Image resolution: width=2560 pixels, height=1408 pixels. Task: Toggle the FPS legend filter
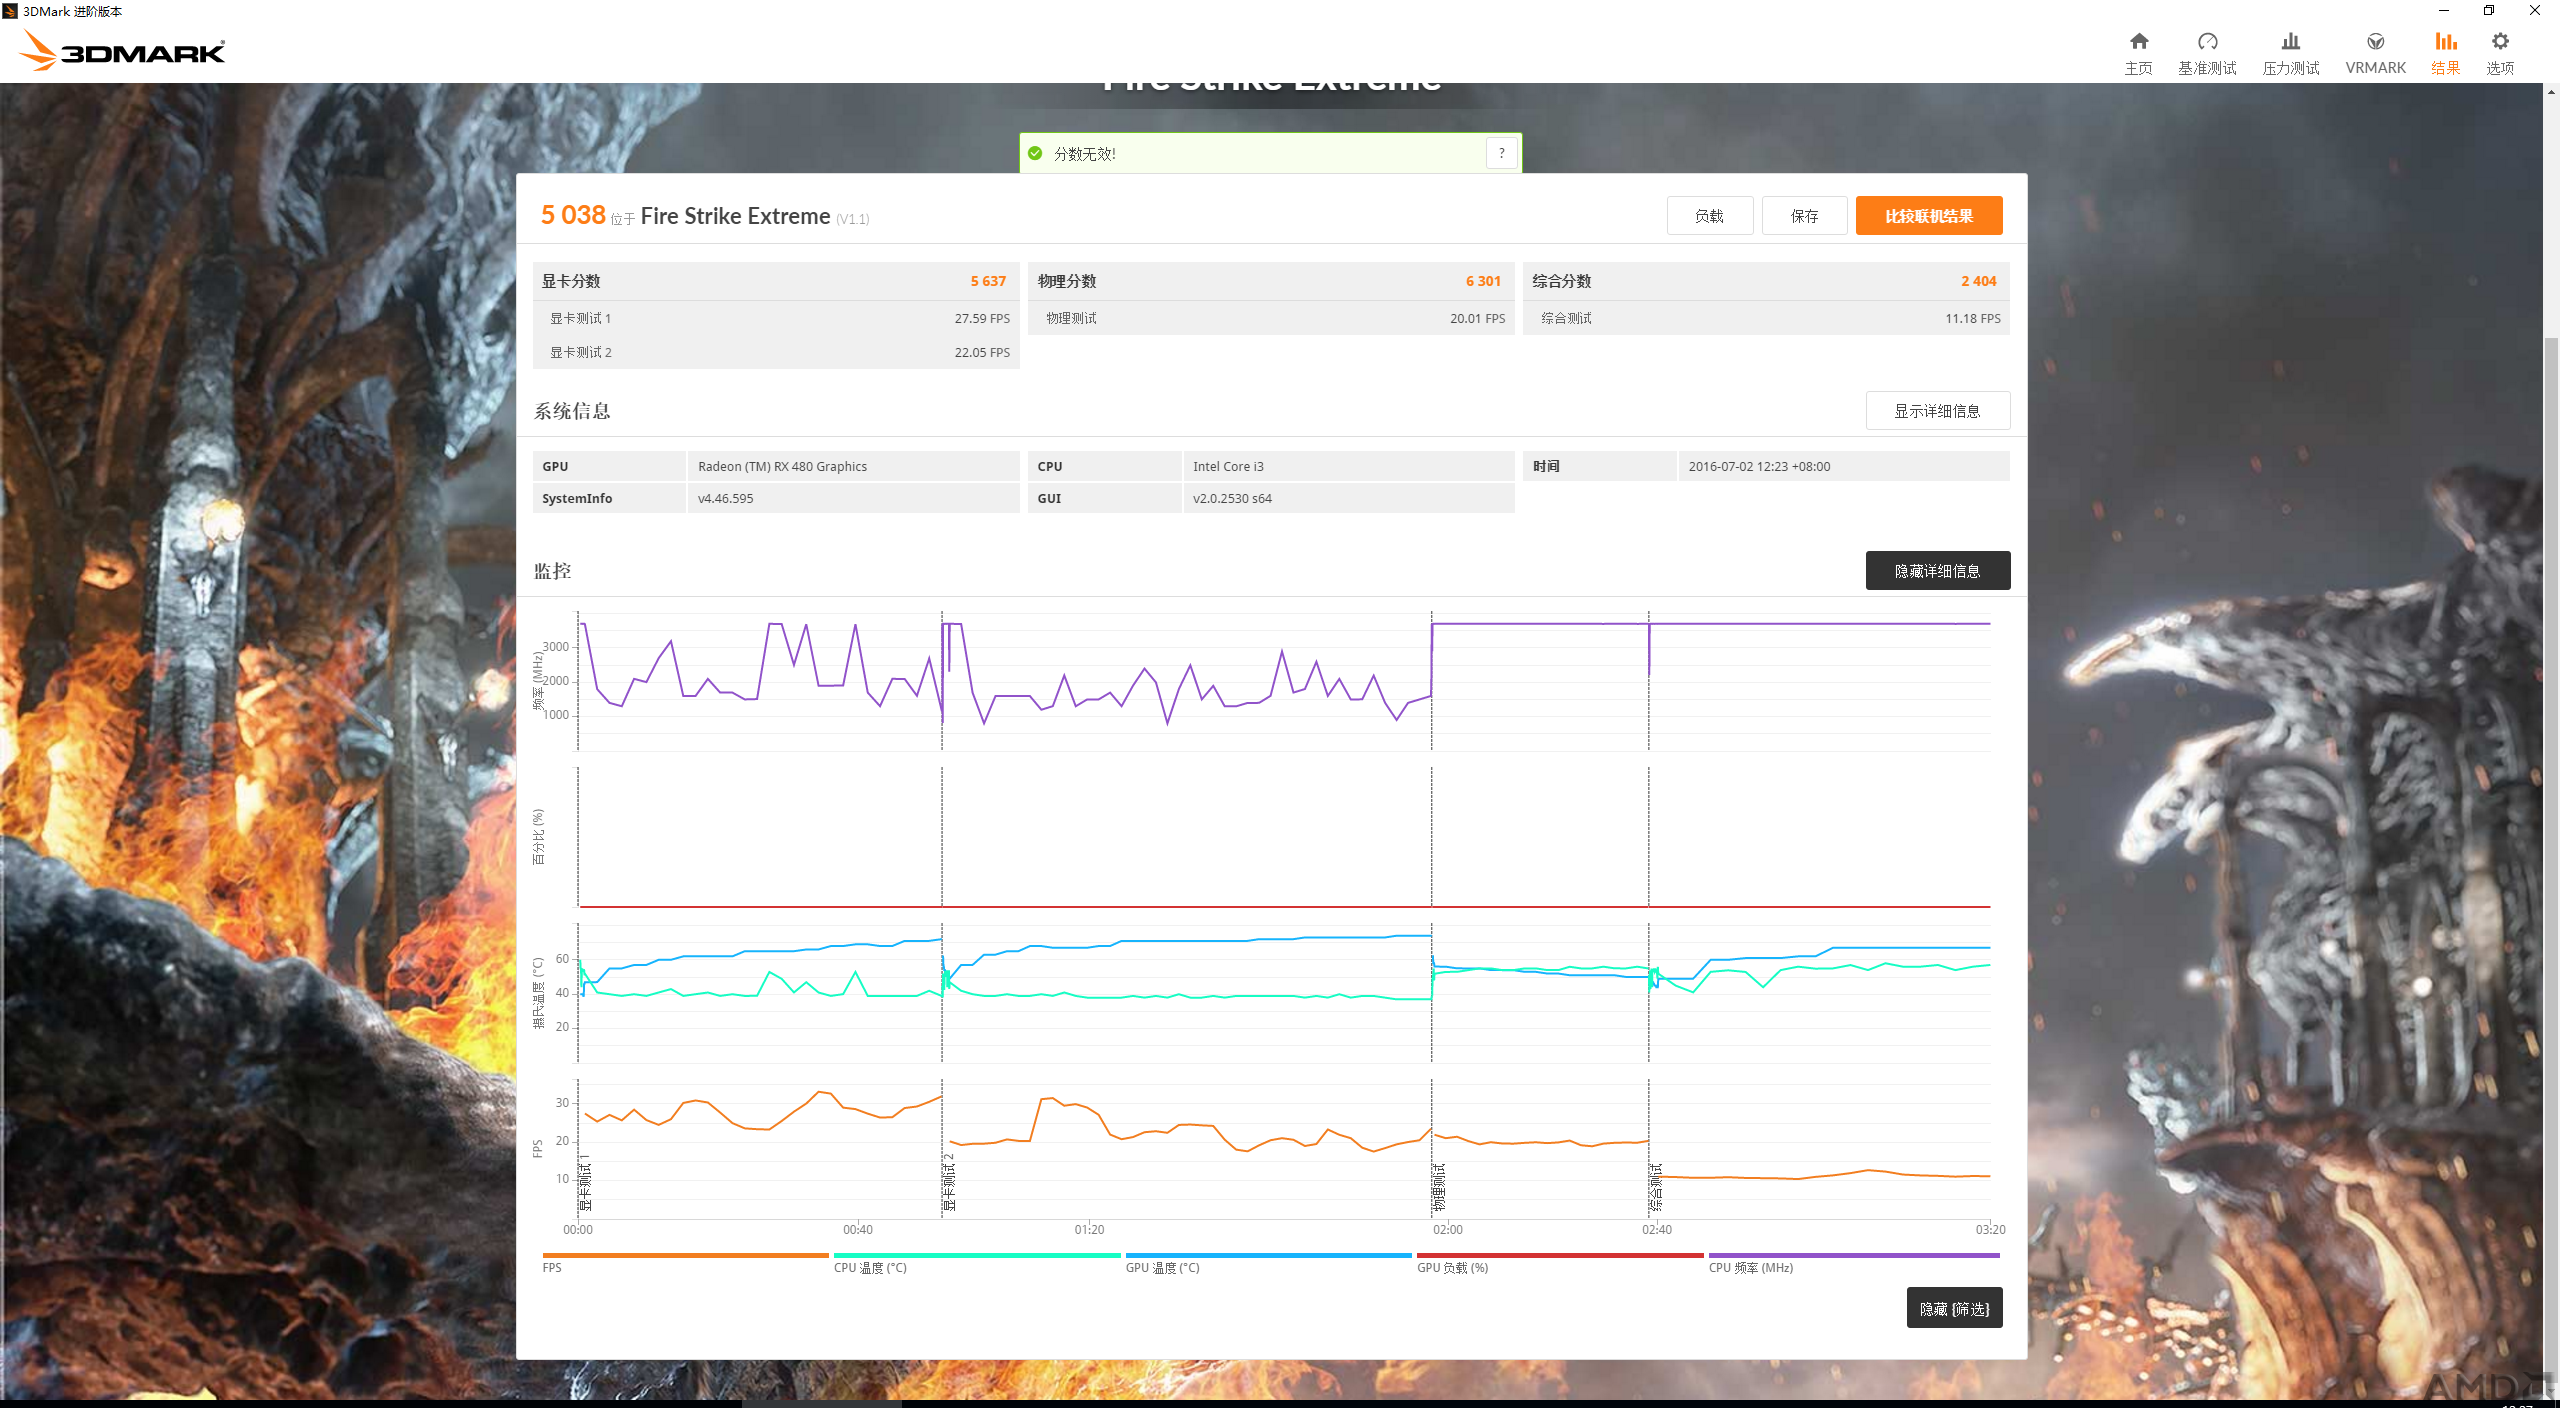click(552, 1268)
